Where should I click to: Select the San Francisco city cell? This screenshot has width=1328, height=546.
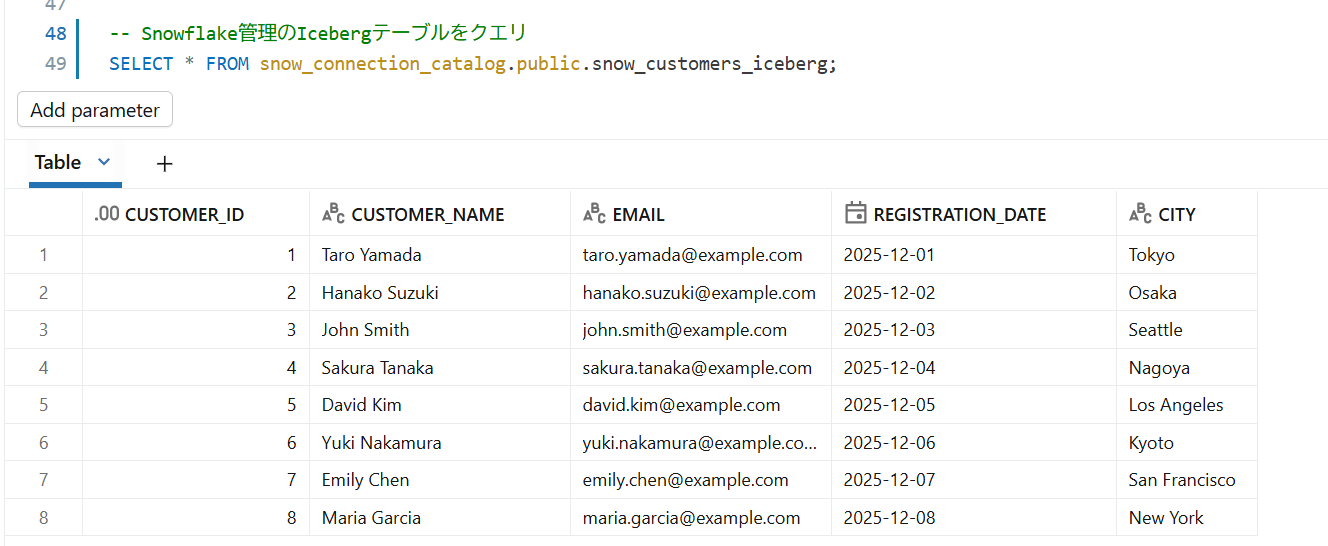[1182, 480]
